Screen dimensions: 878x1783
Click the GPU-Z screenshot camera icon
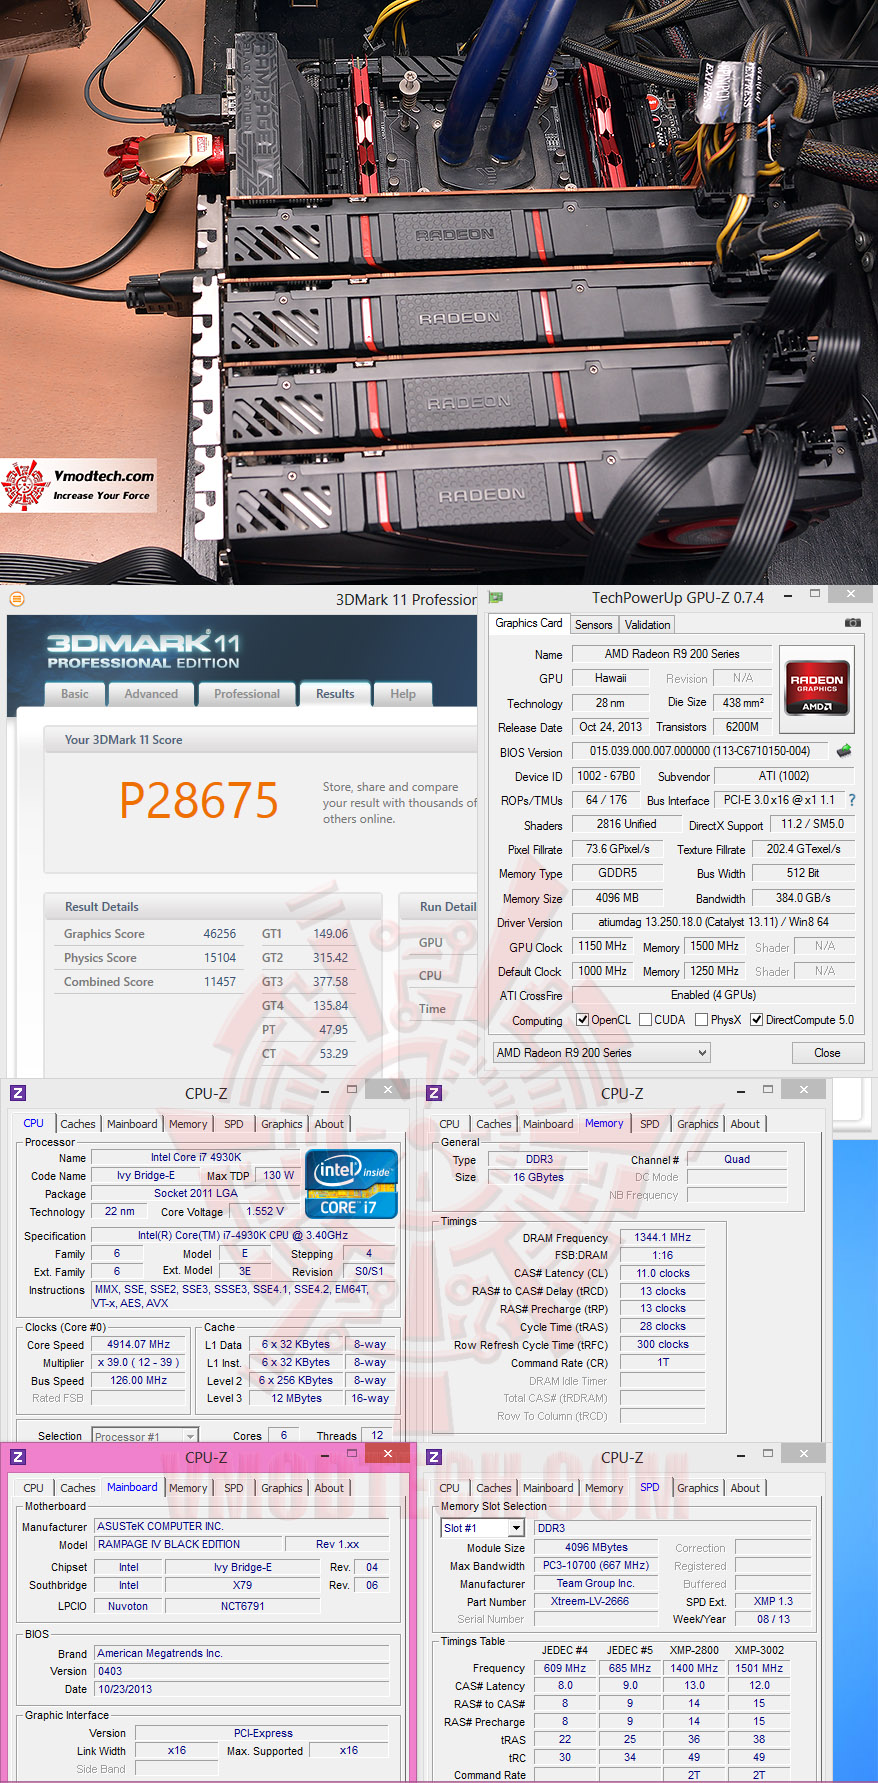click(x=852, y=622)
